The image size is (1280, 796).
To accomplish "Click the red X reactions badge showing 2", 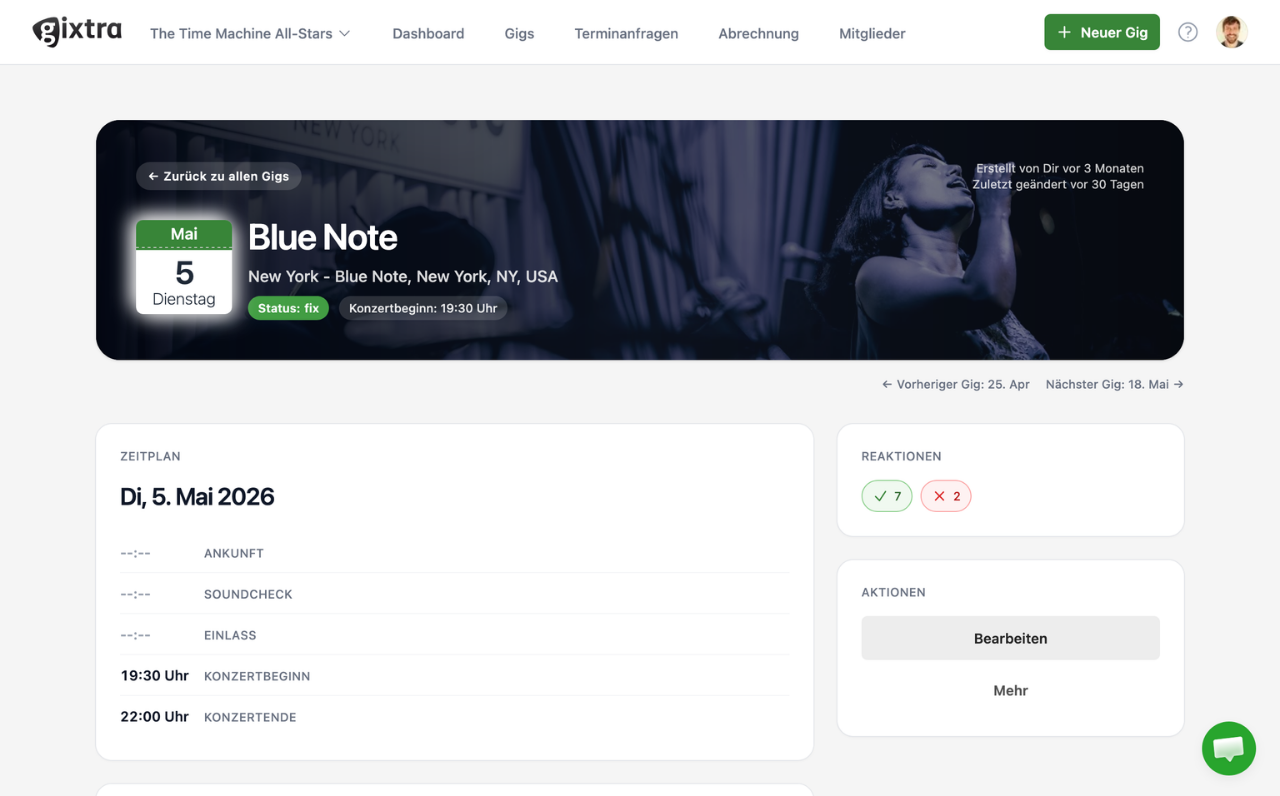I will point(946,496).
